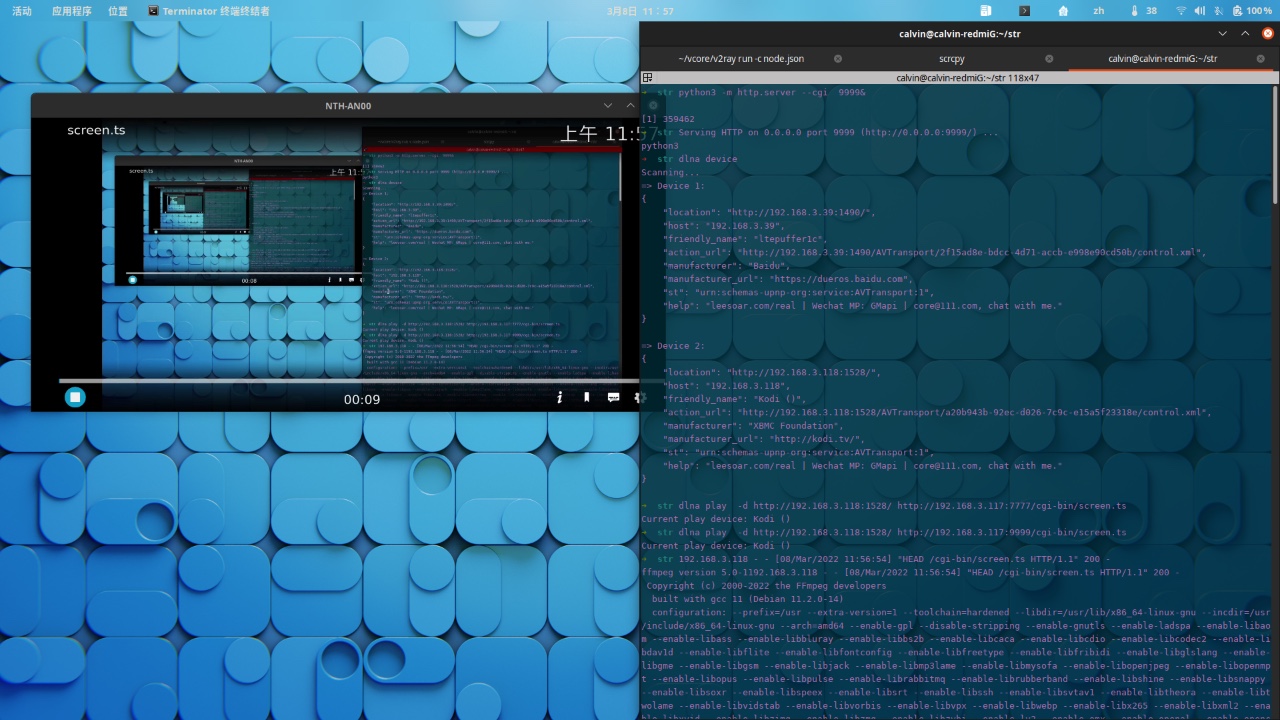Open the home icon in top panel

point(1062,10)
